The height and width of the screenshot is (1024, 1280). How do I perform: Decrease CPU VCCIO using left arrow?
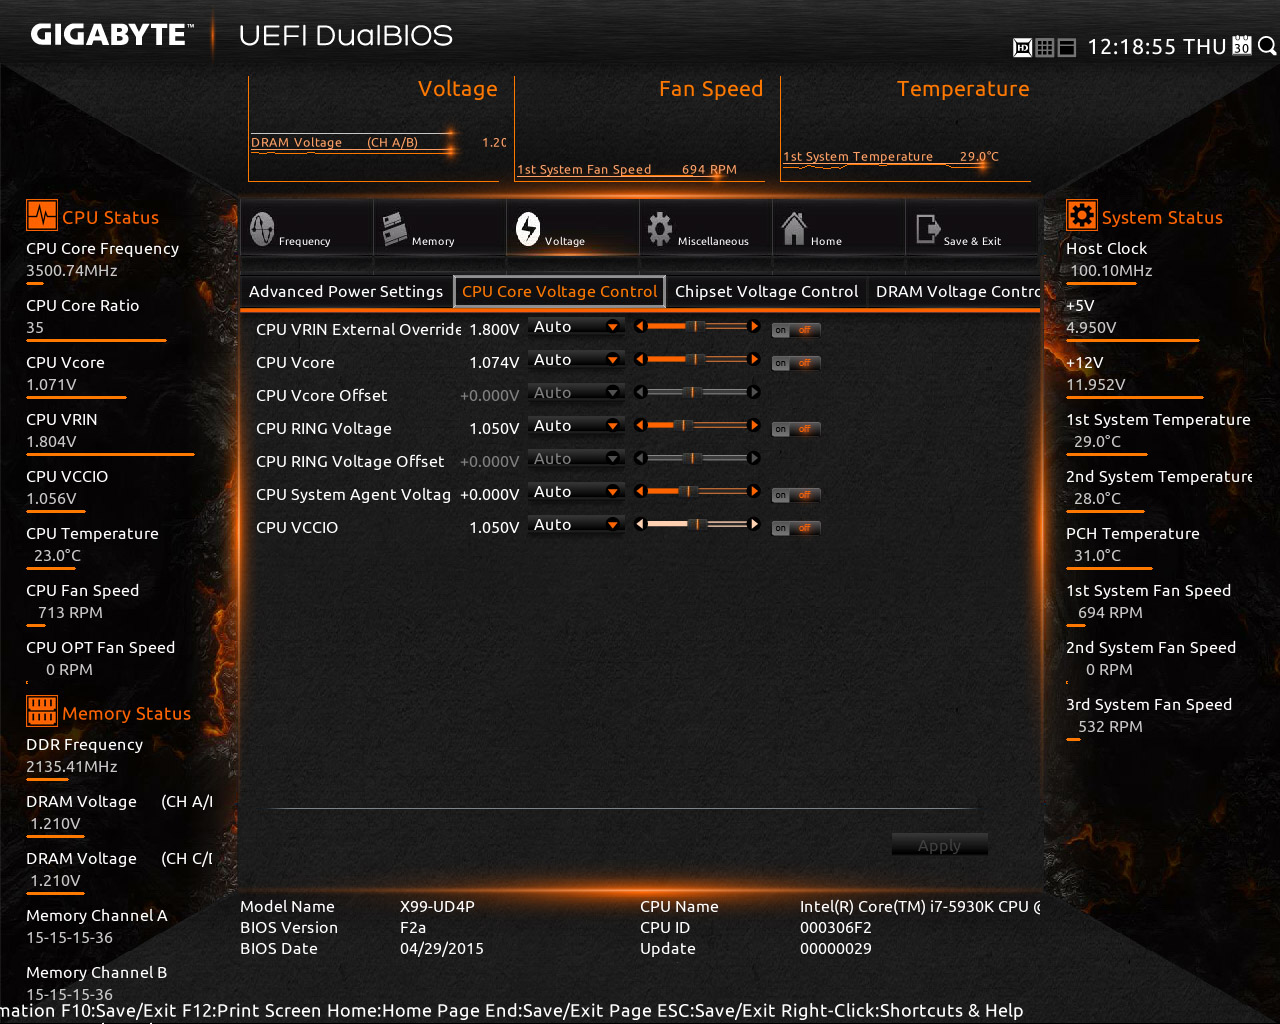pos(641,524)
